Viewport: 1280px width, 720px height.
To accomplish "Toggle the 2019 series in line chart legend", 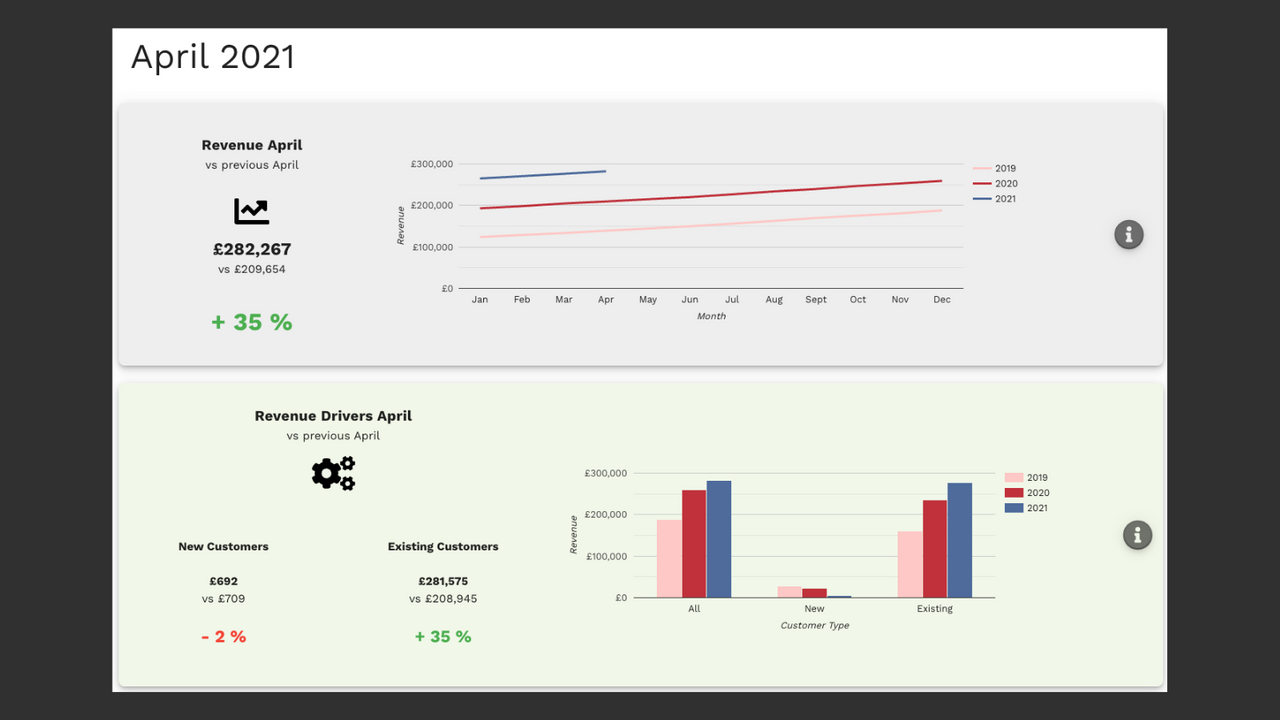I will [994, 169].
